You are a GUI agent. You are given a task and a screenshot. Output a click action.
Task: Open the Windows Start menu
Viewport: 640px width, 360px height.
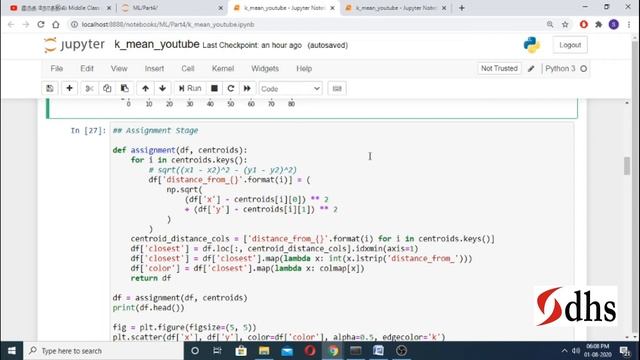tap(11, 351)
